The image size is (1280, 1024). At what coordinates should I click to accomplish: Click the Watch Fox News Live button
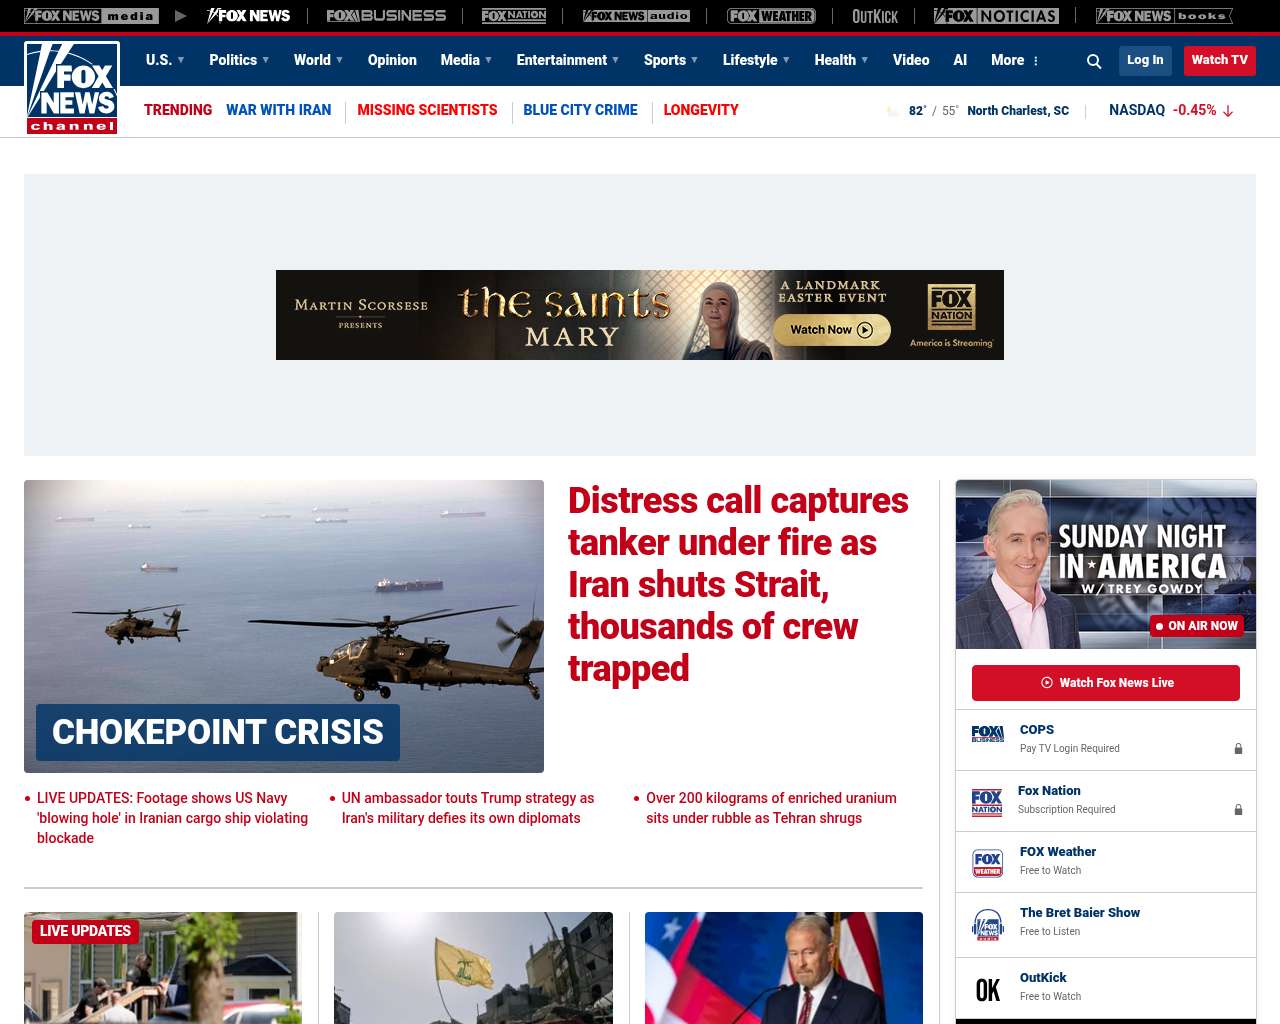tap(1106, 683)
